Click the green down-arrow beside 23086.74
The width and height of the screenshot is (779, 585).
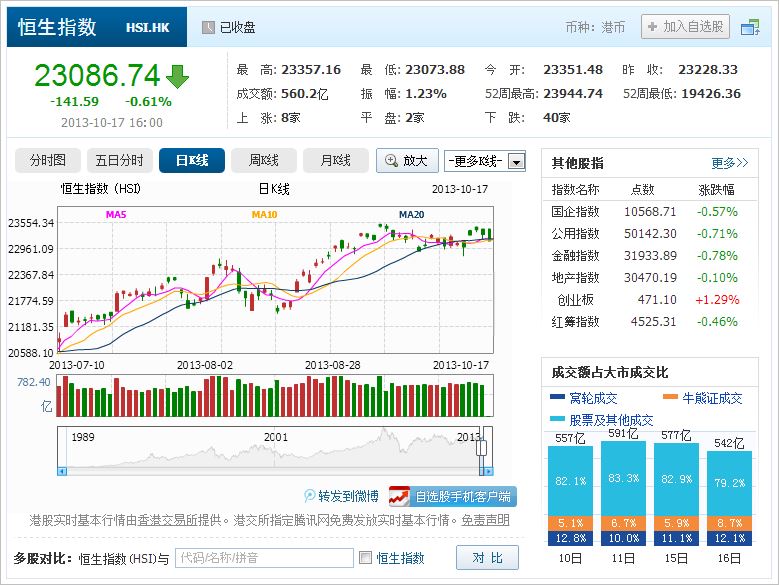point(177,76)
